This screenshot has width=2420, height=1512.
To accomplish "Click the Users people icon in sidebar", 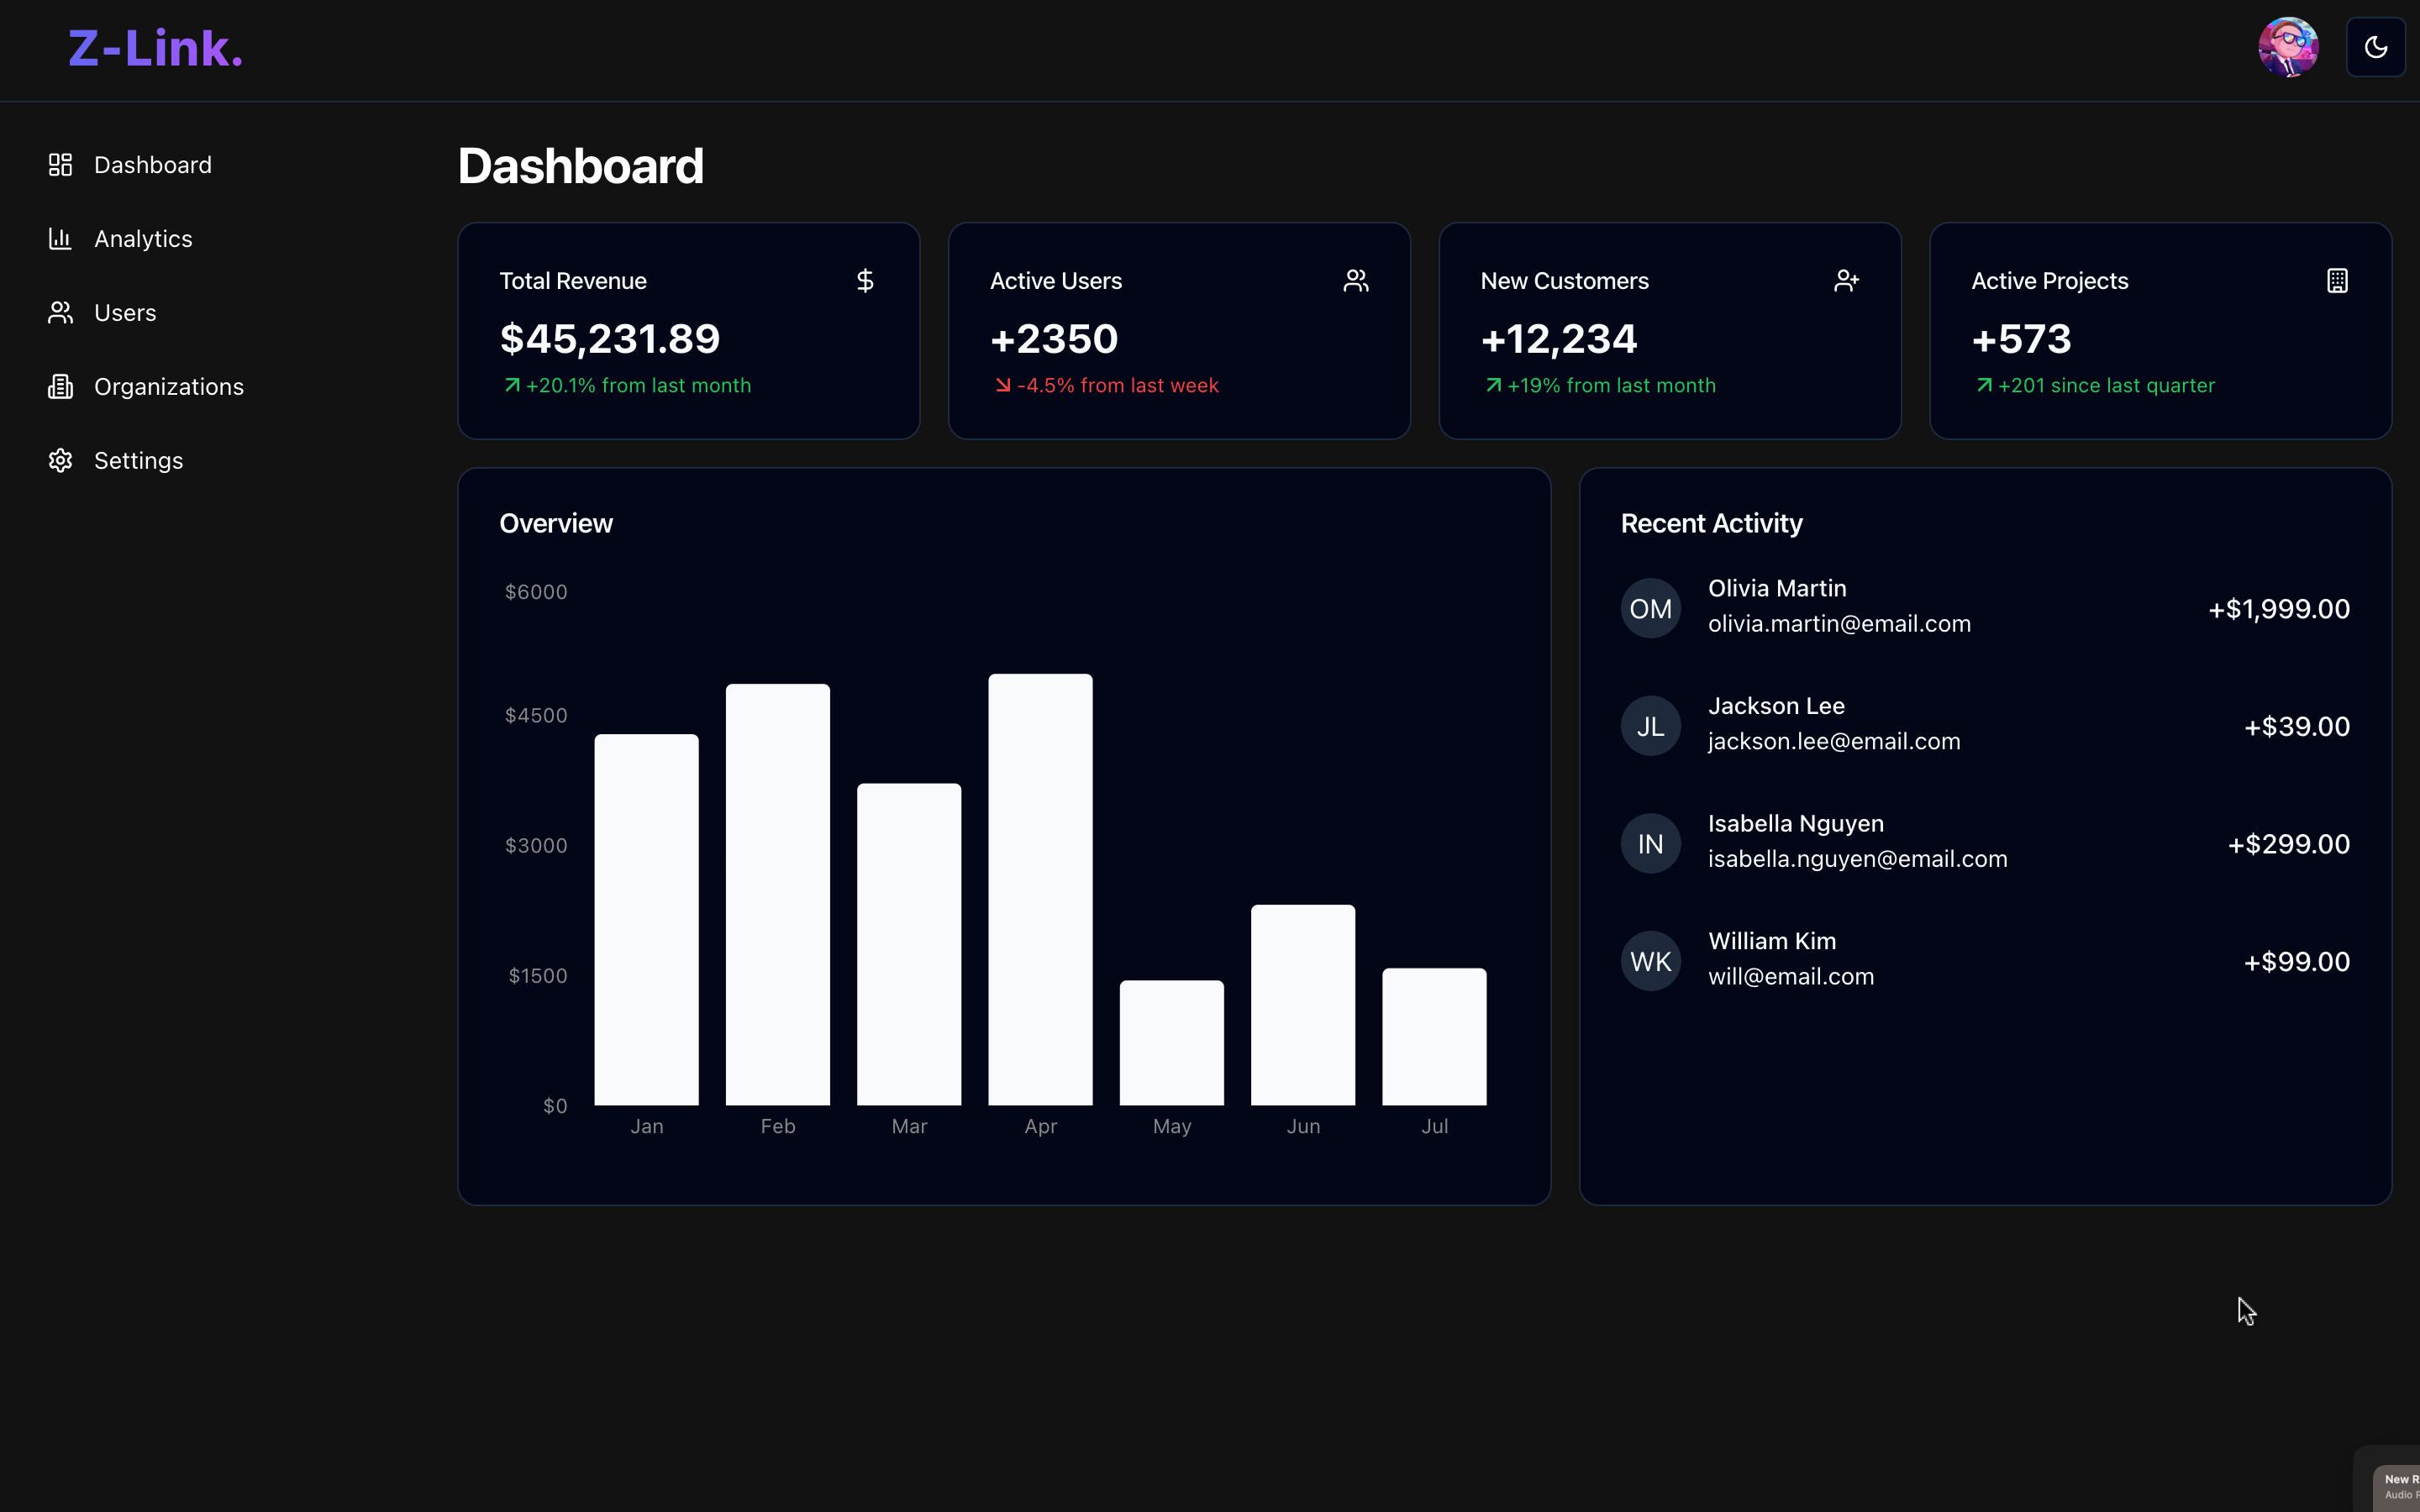I will (x=60, y=313).
